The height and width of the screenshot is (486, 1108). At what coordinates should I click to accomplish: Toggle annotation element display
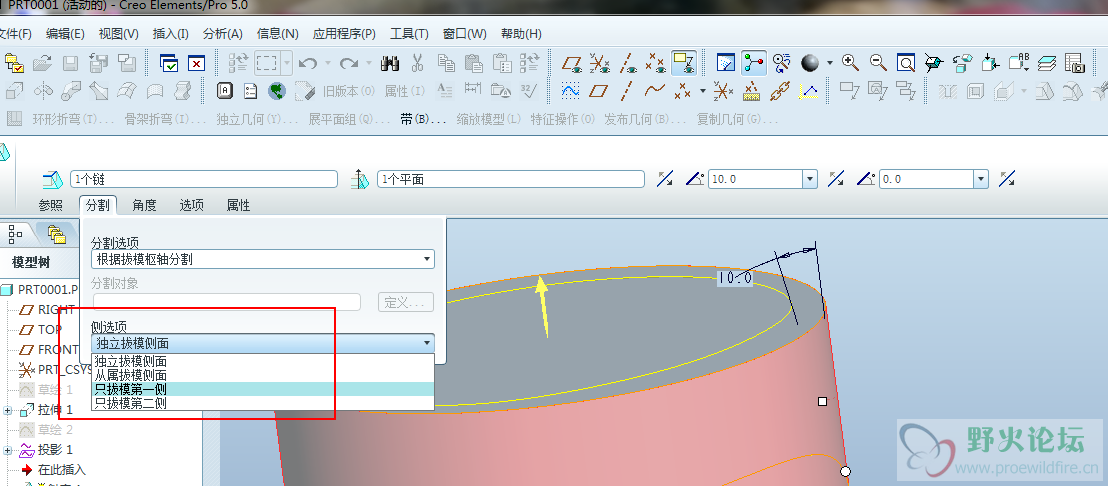[x=683, y=64]
